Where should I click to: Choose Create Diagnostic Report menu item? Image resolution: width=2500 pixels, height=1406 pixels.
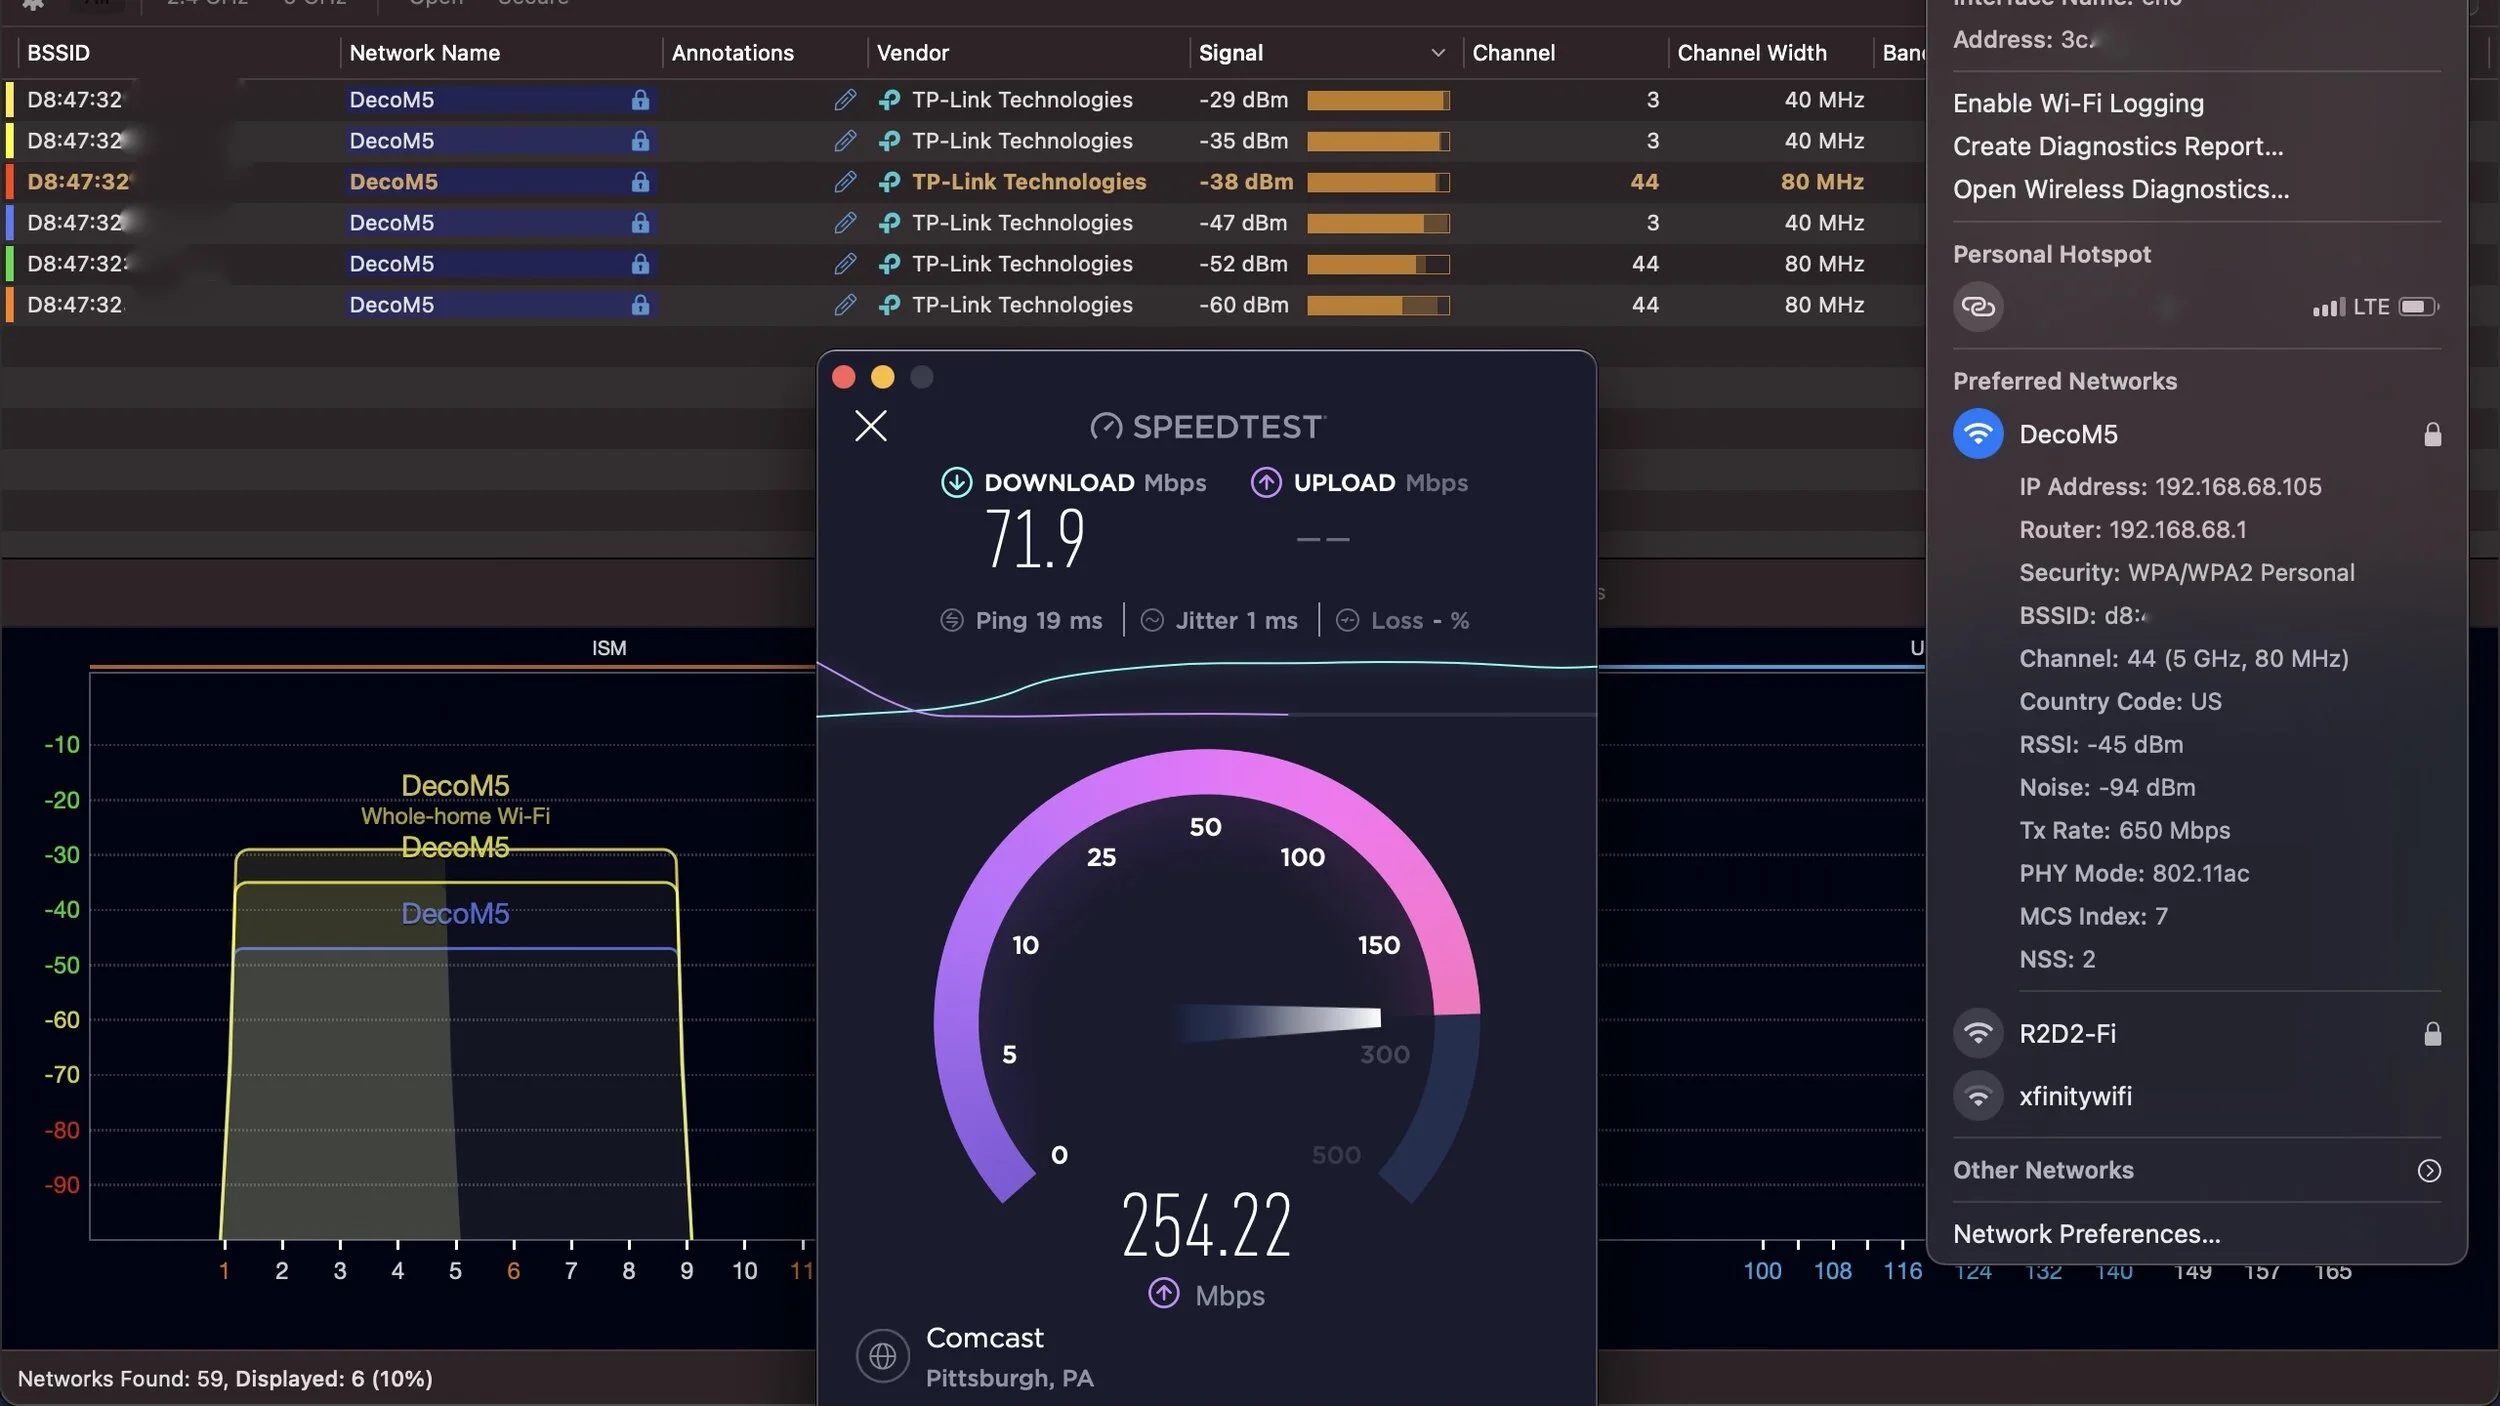point(2117,146)
